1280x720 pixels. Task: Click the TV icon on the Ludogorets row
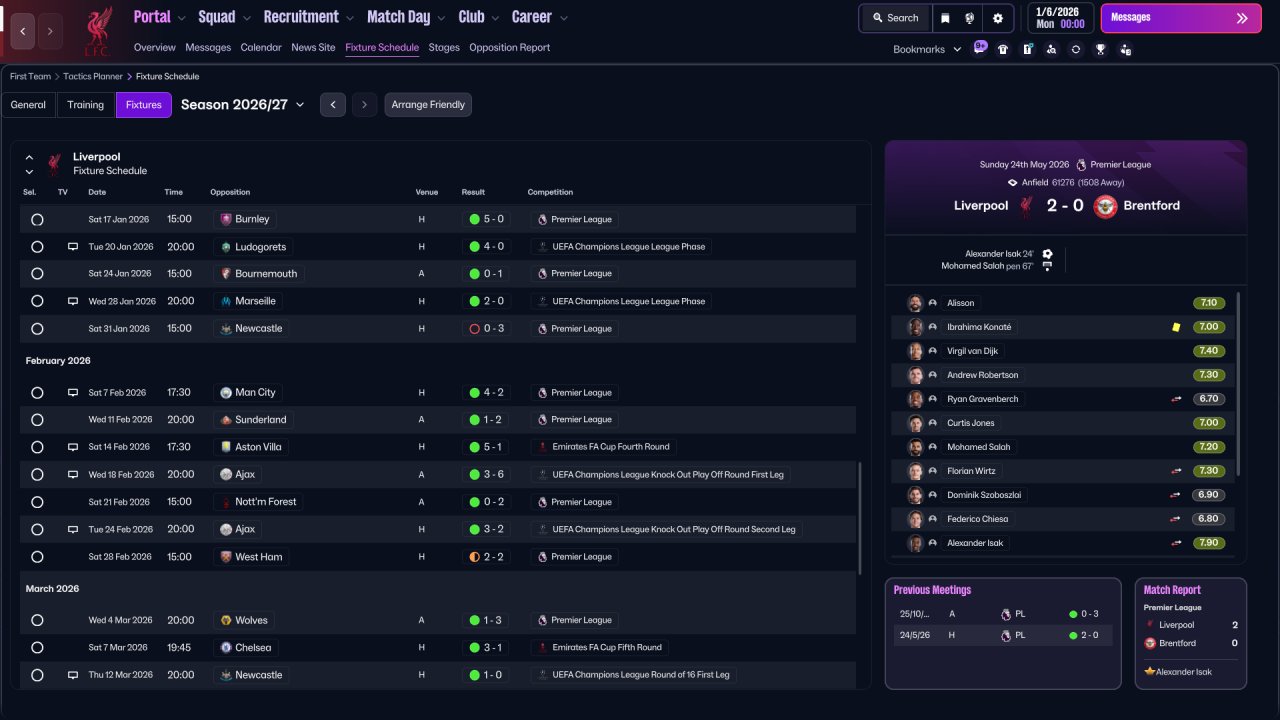[73, 246]
